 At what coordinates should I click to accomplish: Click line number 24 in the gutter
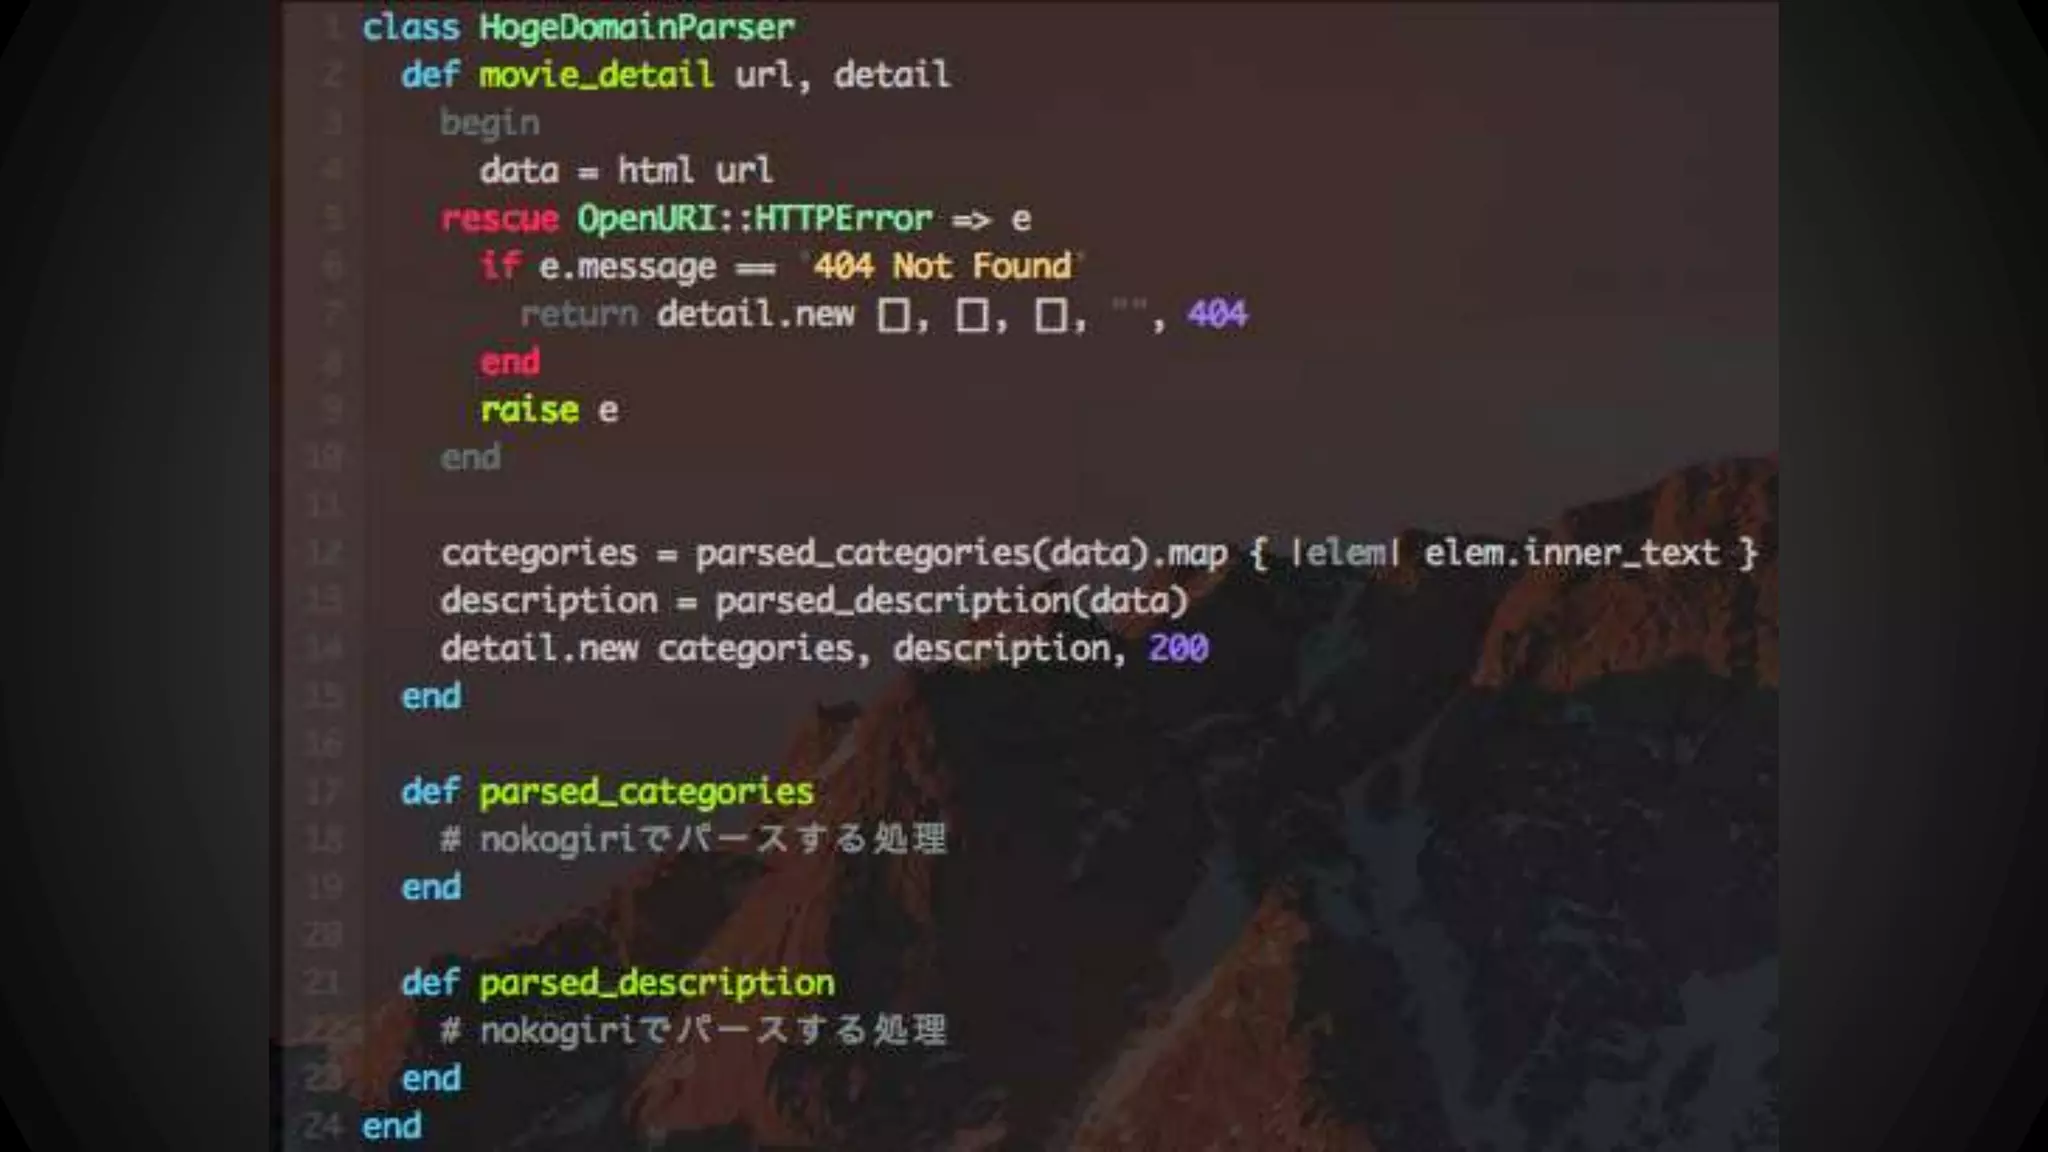click(322, 1127)
